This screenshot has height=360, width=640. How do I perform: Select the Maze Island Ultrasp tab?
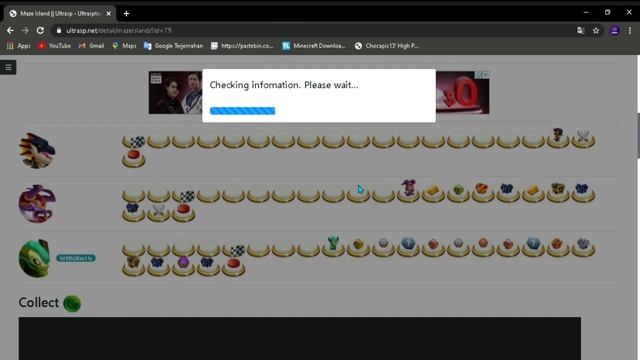coord(60,13)
